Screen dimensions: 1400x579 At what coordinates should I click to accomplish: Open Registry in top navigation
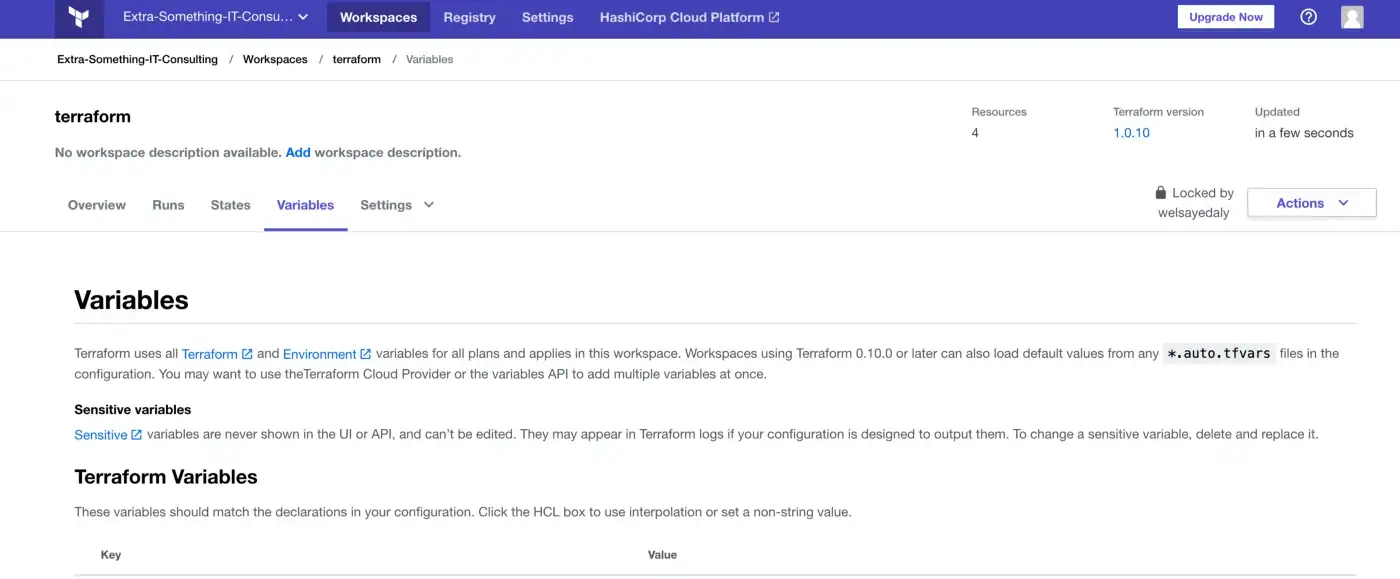coord(469,17)
